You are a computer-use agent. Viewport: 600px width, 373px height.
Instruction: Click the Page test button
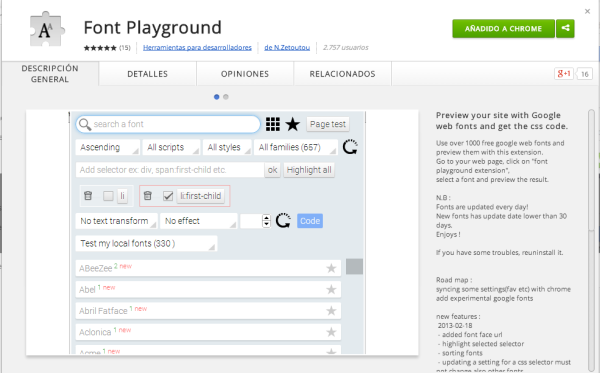[328, 124]
